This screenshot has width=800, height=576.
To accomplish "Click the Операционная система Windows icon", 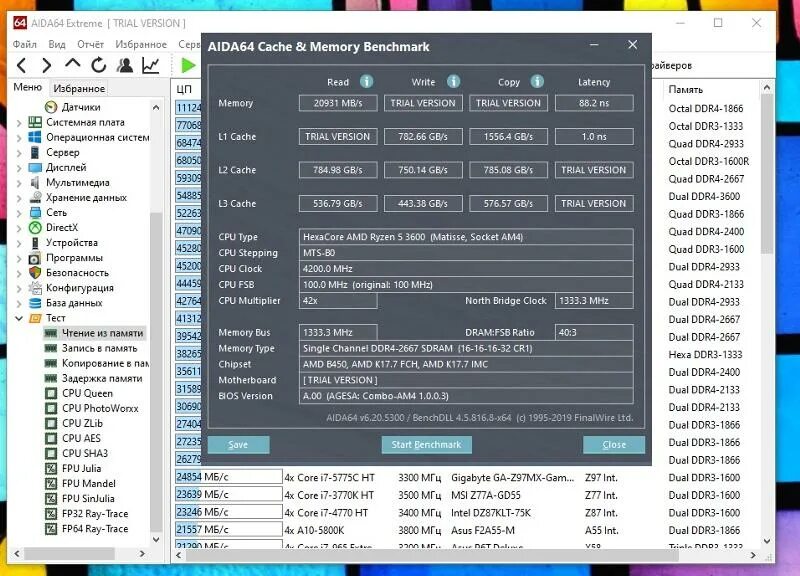I will click(x=35, y=137).
